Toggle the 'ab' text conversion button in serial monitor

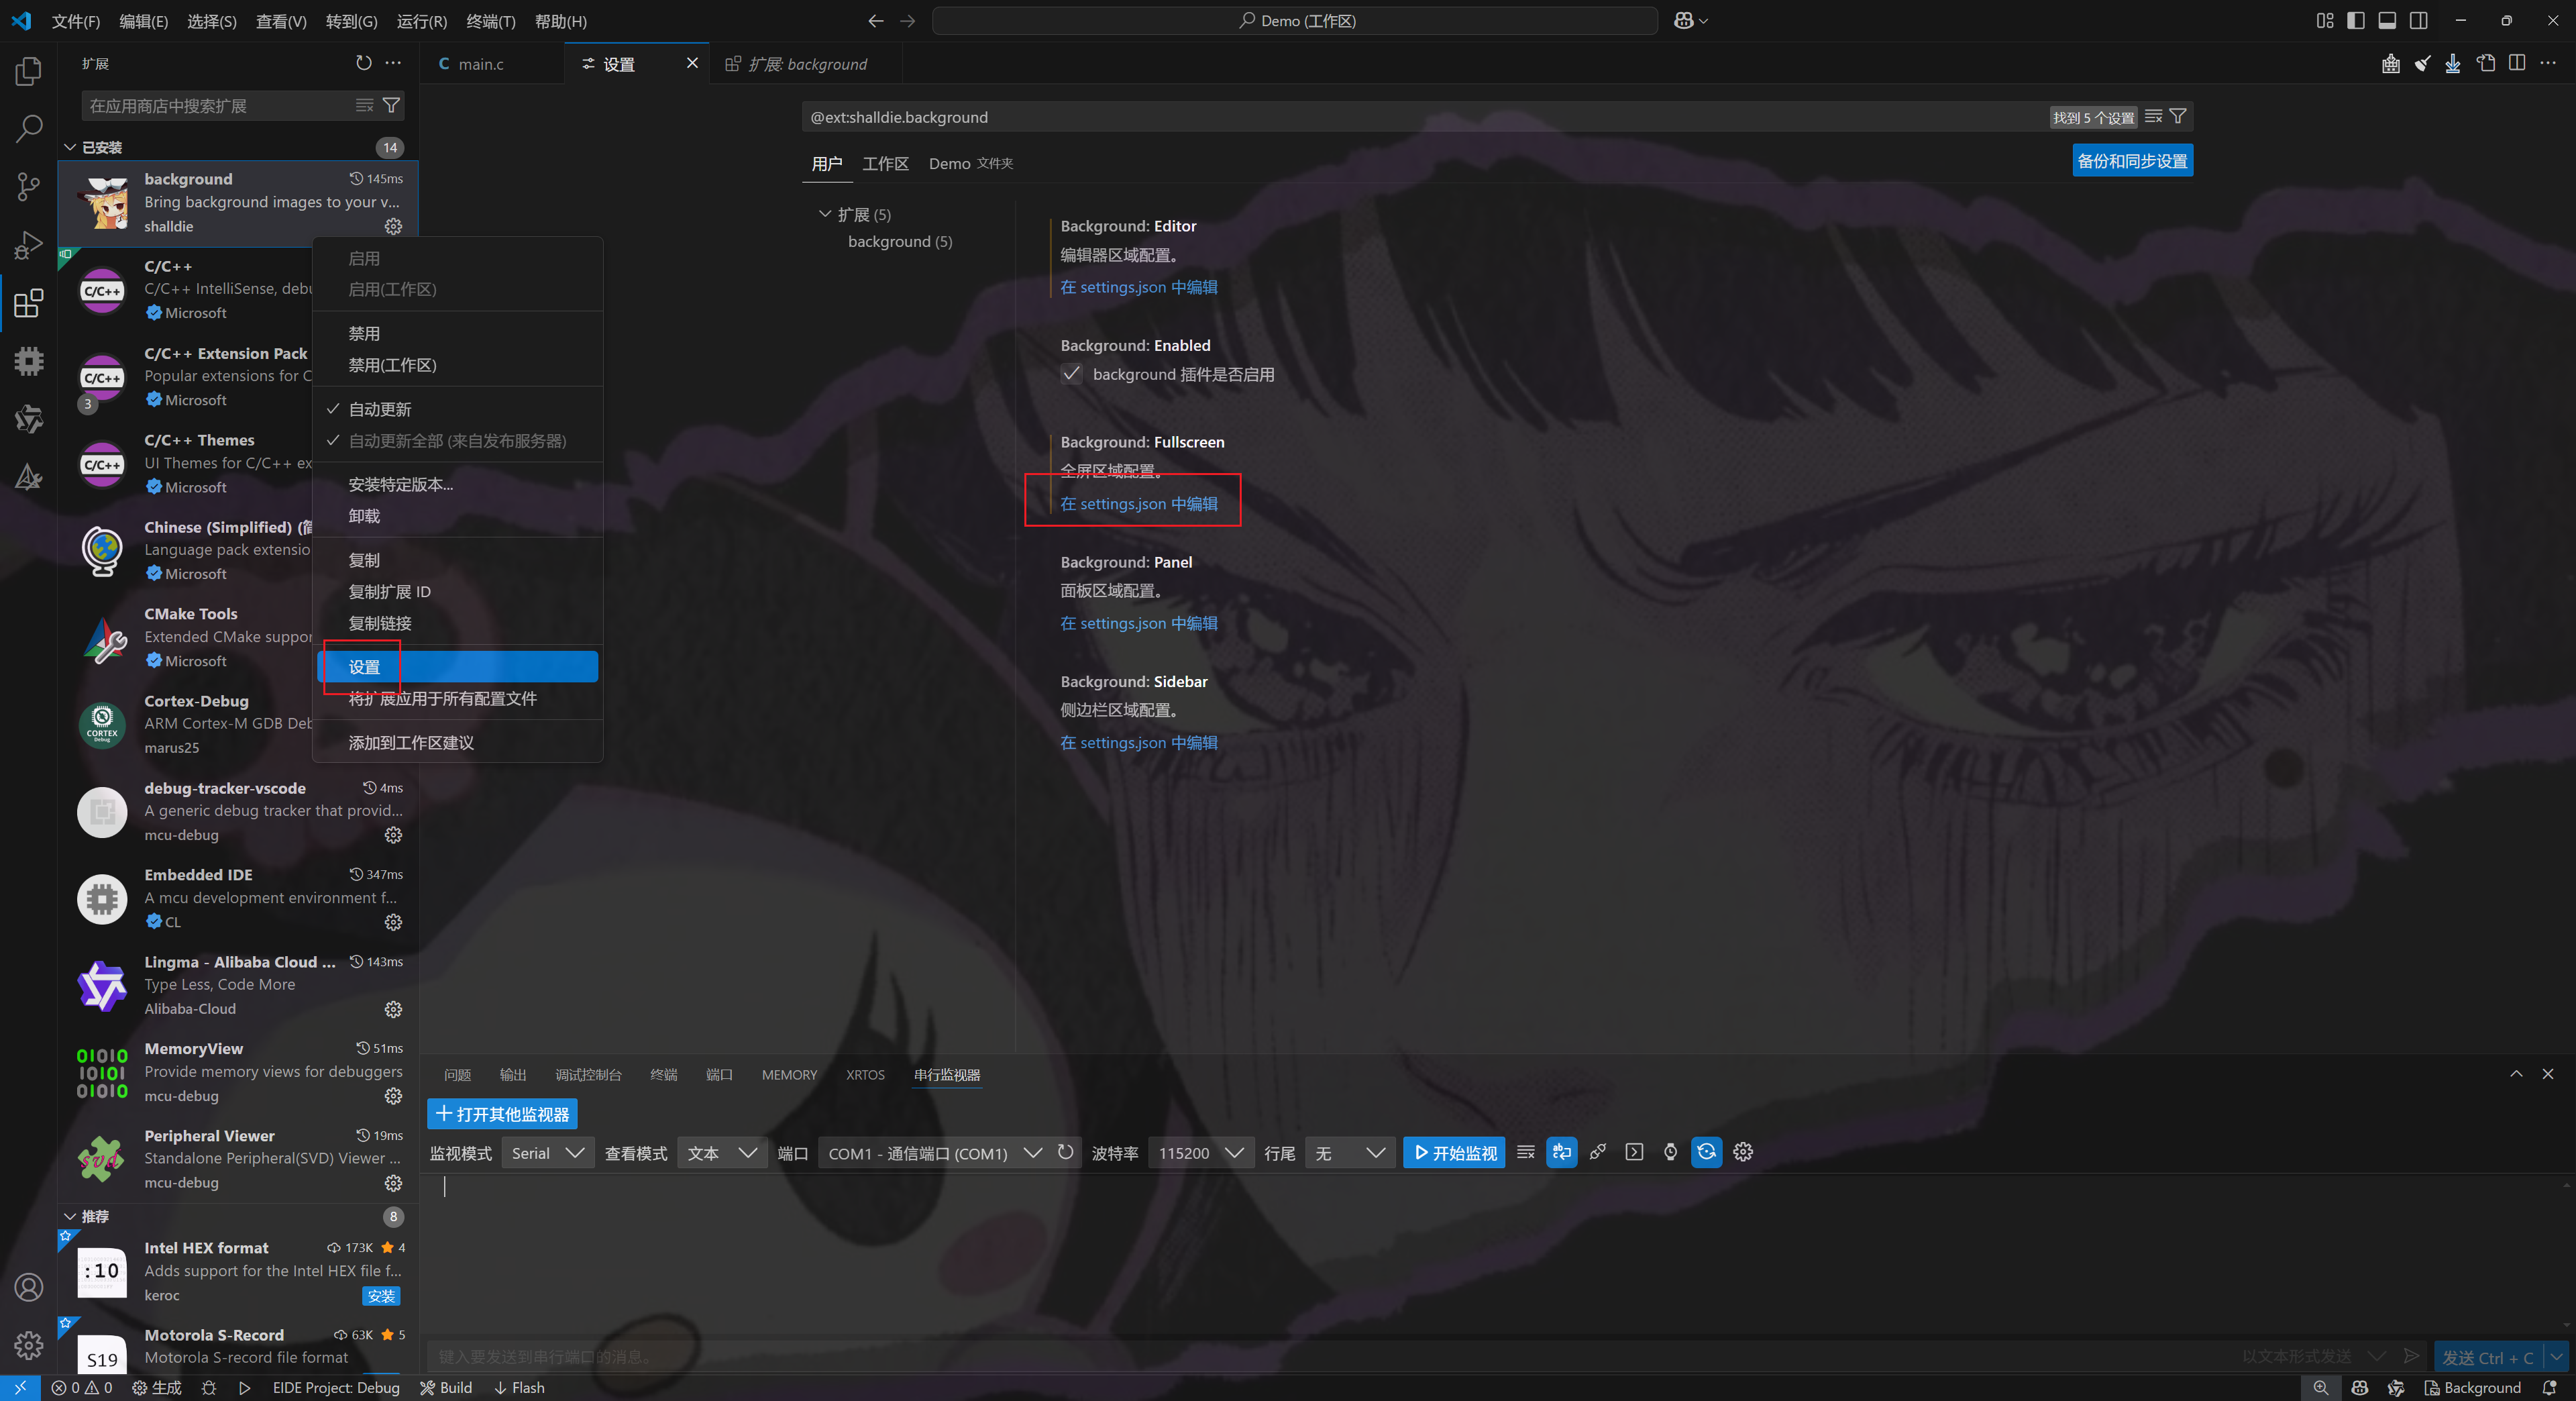point(1561,1152)
